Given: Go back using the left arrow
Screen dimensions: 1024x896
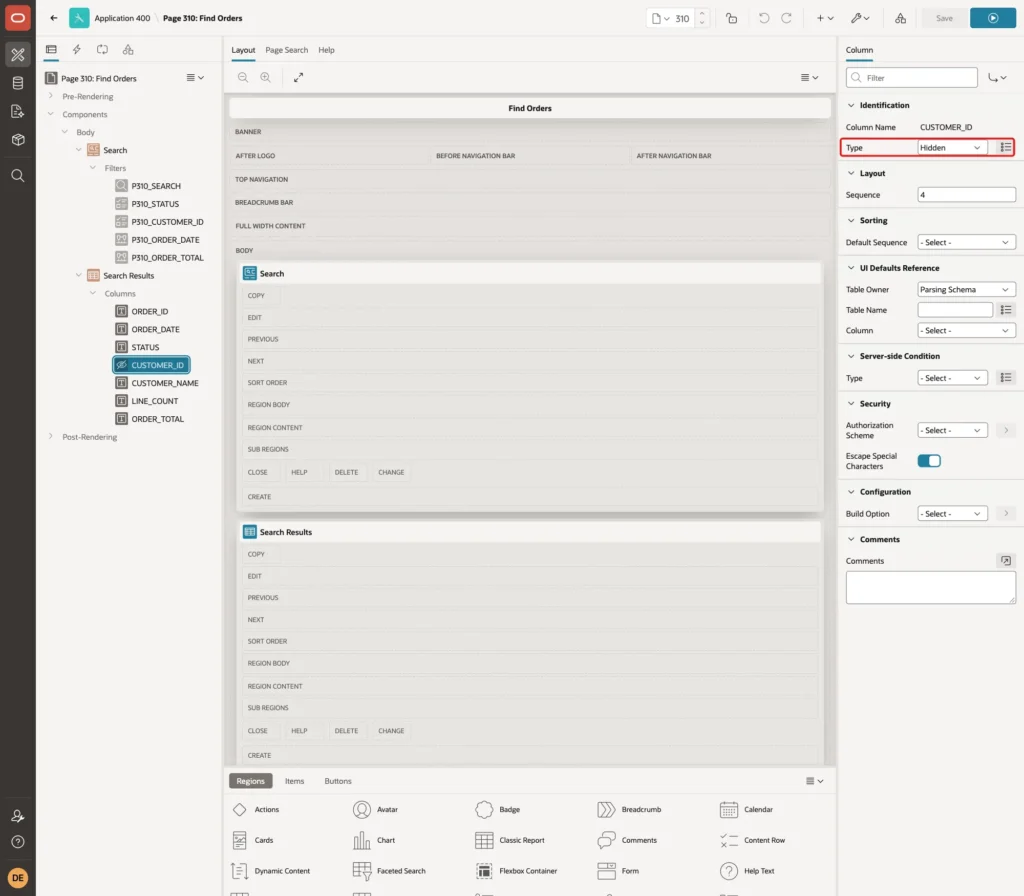Looking at the screenshot, I should (x=54, y=18).
